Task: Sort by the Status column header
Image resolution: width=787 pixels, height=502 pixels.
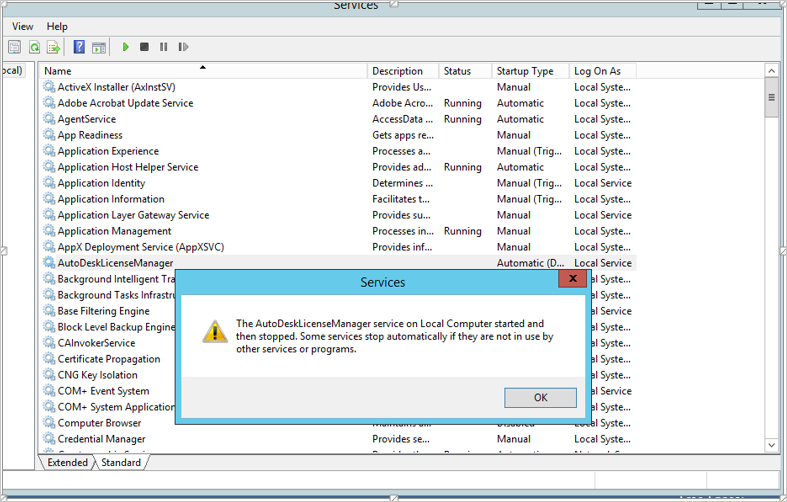Action: 465,71
